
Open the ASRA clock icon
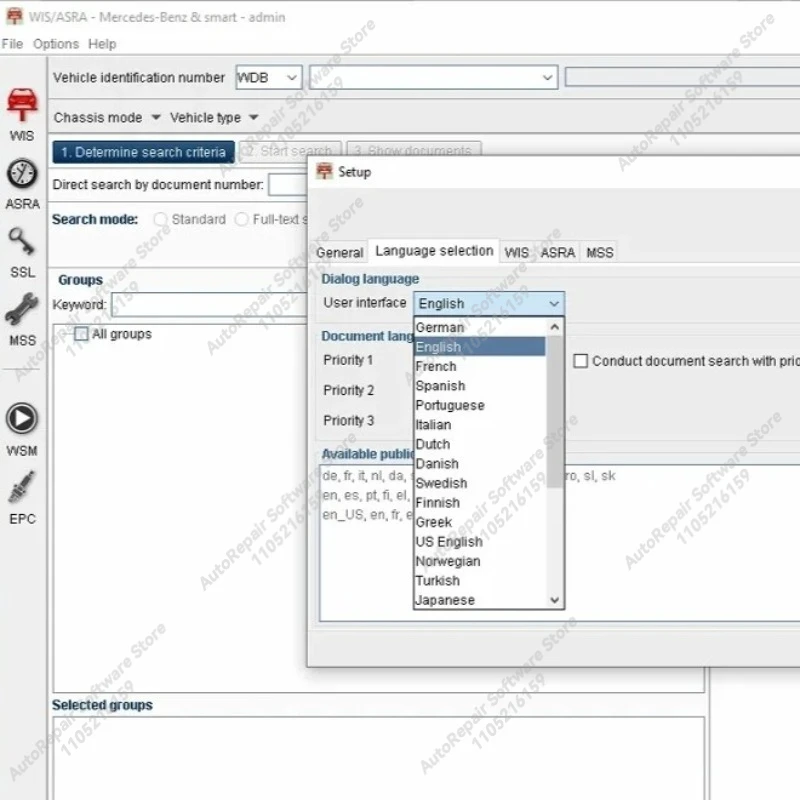[22, 173]
